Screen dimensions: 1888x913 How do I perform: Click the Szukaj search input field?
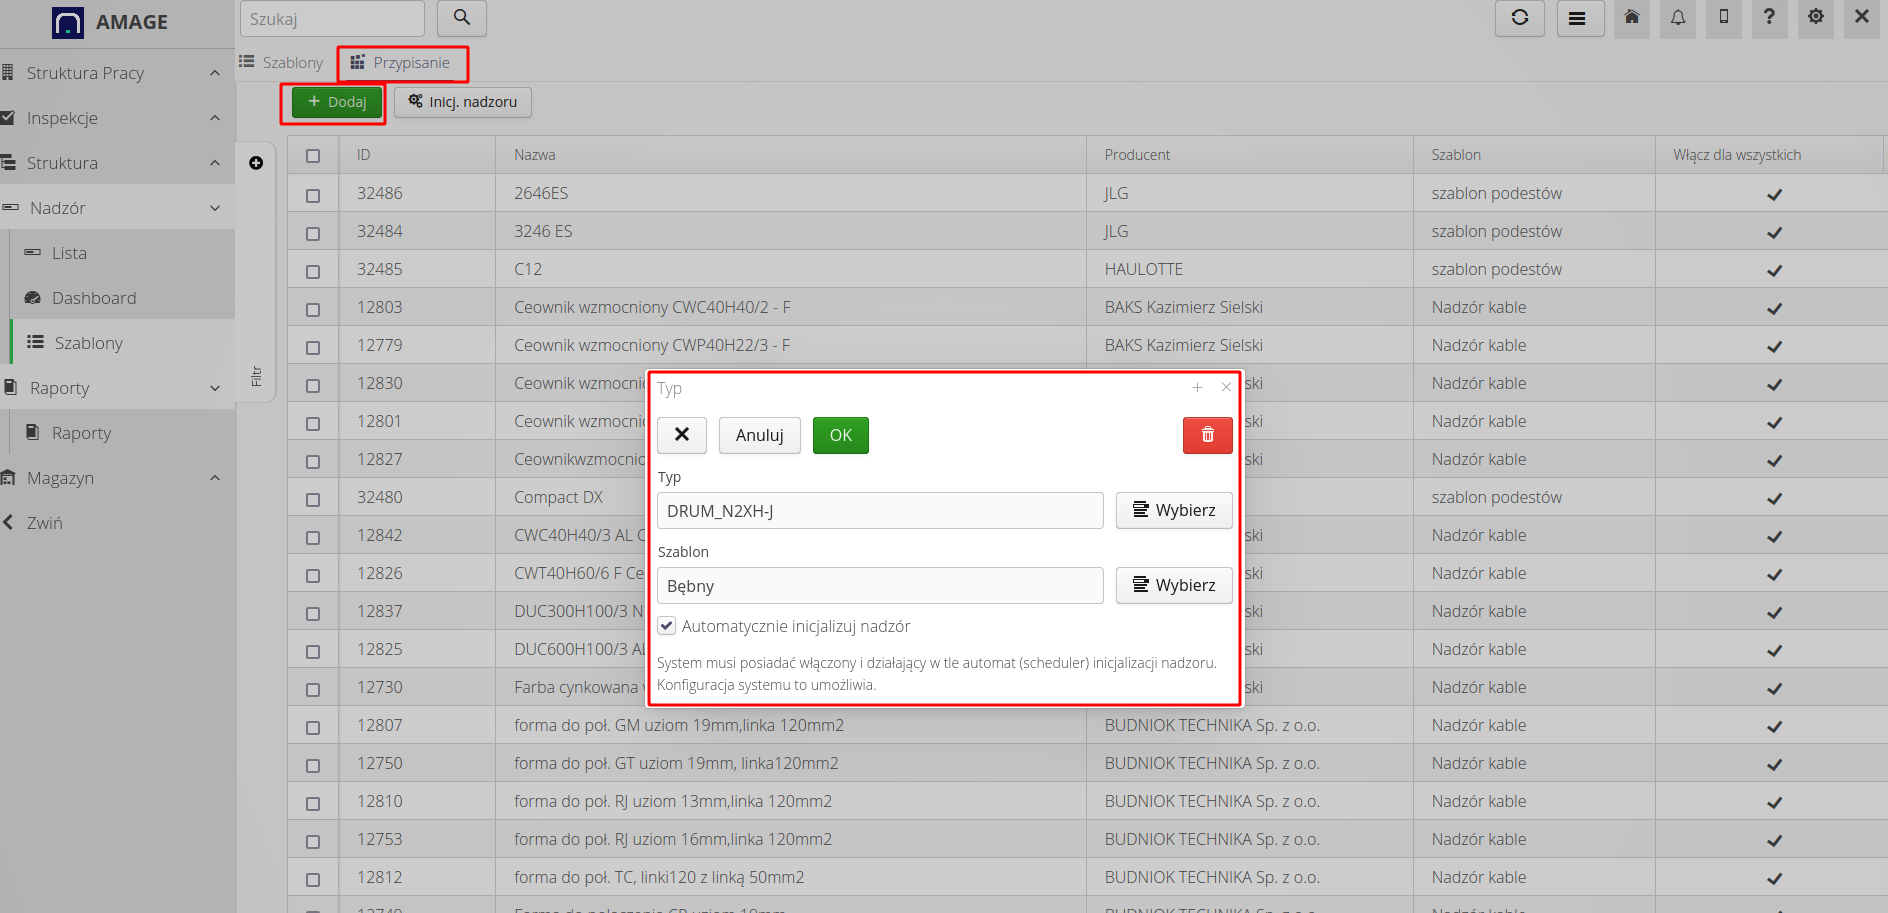tap(332, 19)
